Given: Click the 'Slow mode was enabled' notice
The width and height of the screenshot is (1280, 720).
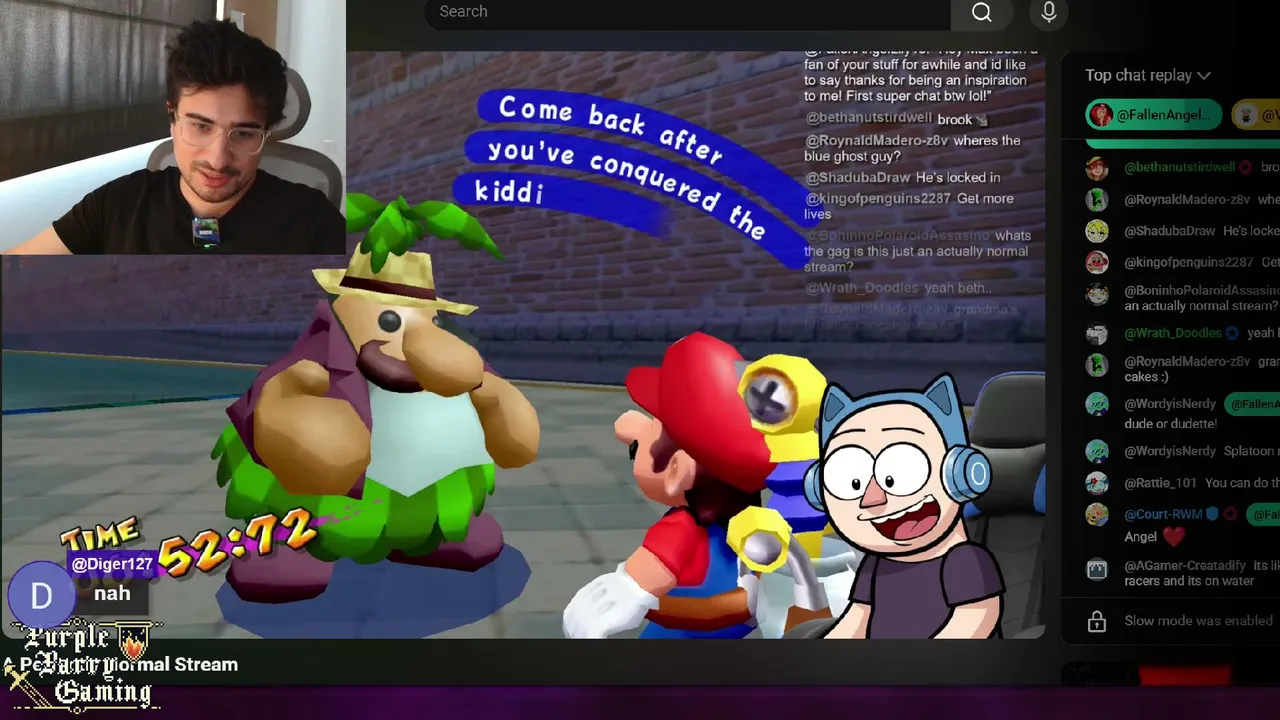Looking at the screenshot, I should [1198, 621].
